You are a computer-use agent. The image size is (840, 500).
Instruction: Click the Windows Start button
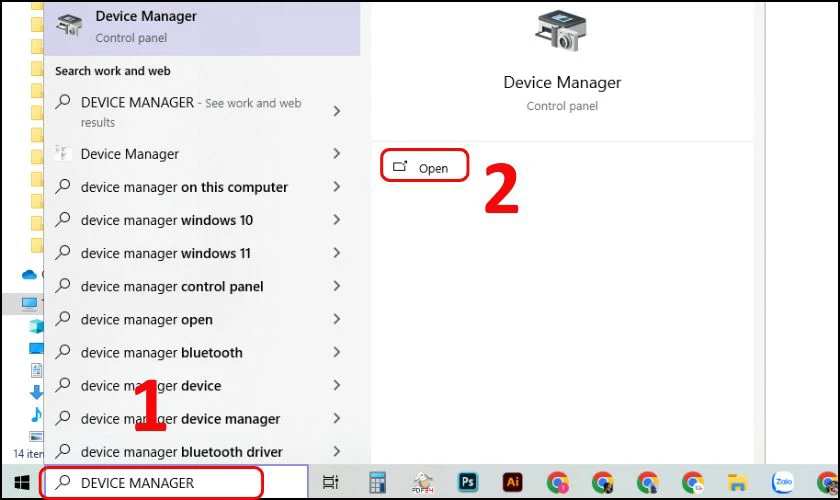(21, 483)
